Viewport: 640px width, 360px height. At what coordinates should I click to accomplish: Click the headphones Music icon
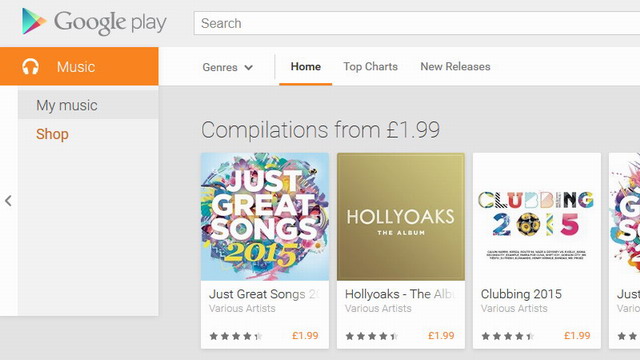point(31,67)
